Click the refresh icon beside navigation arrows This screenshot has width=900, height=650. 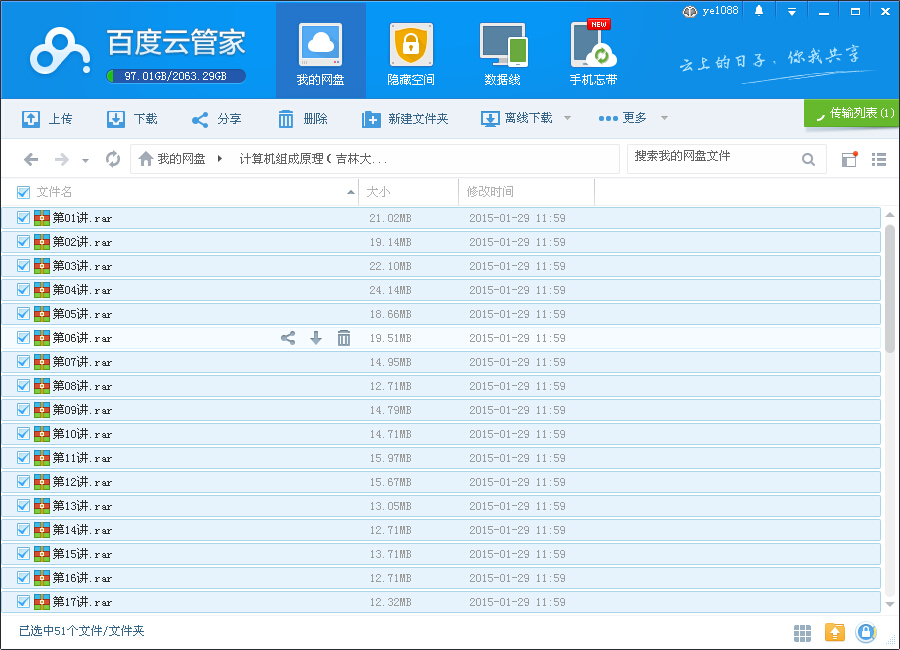coord(113,159)
